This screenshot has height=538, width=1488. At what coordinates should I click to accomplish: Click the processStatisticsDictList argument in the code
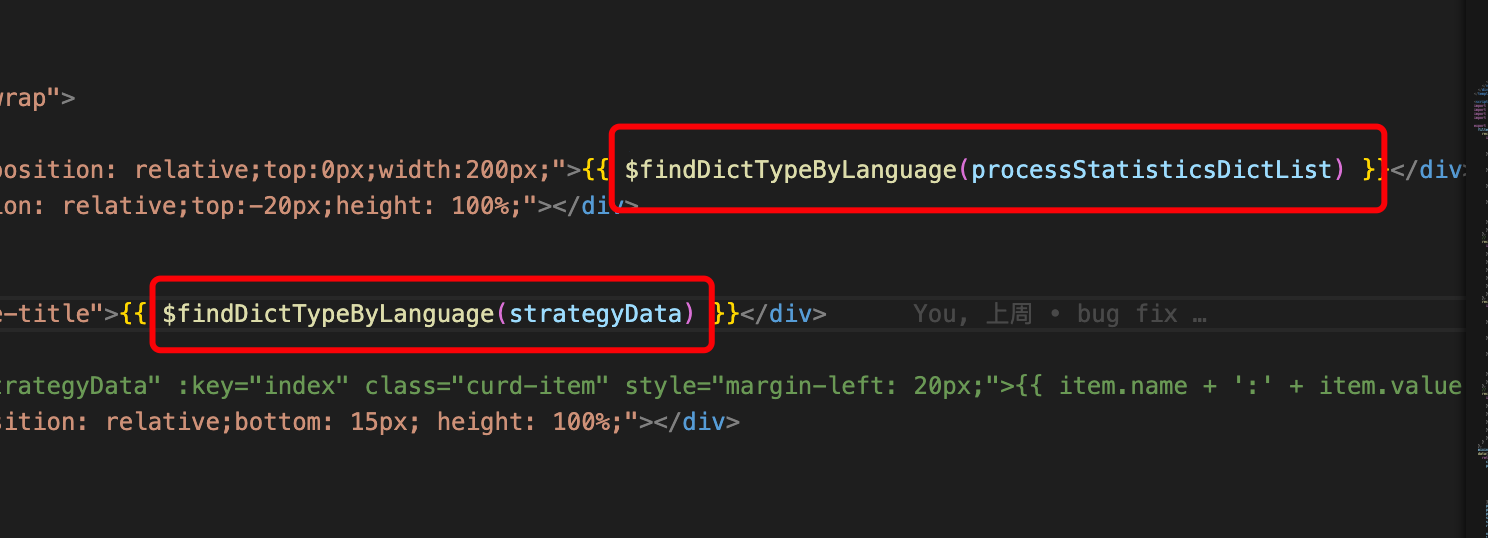1152,170
